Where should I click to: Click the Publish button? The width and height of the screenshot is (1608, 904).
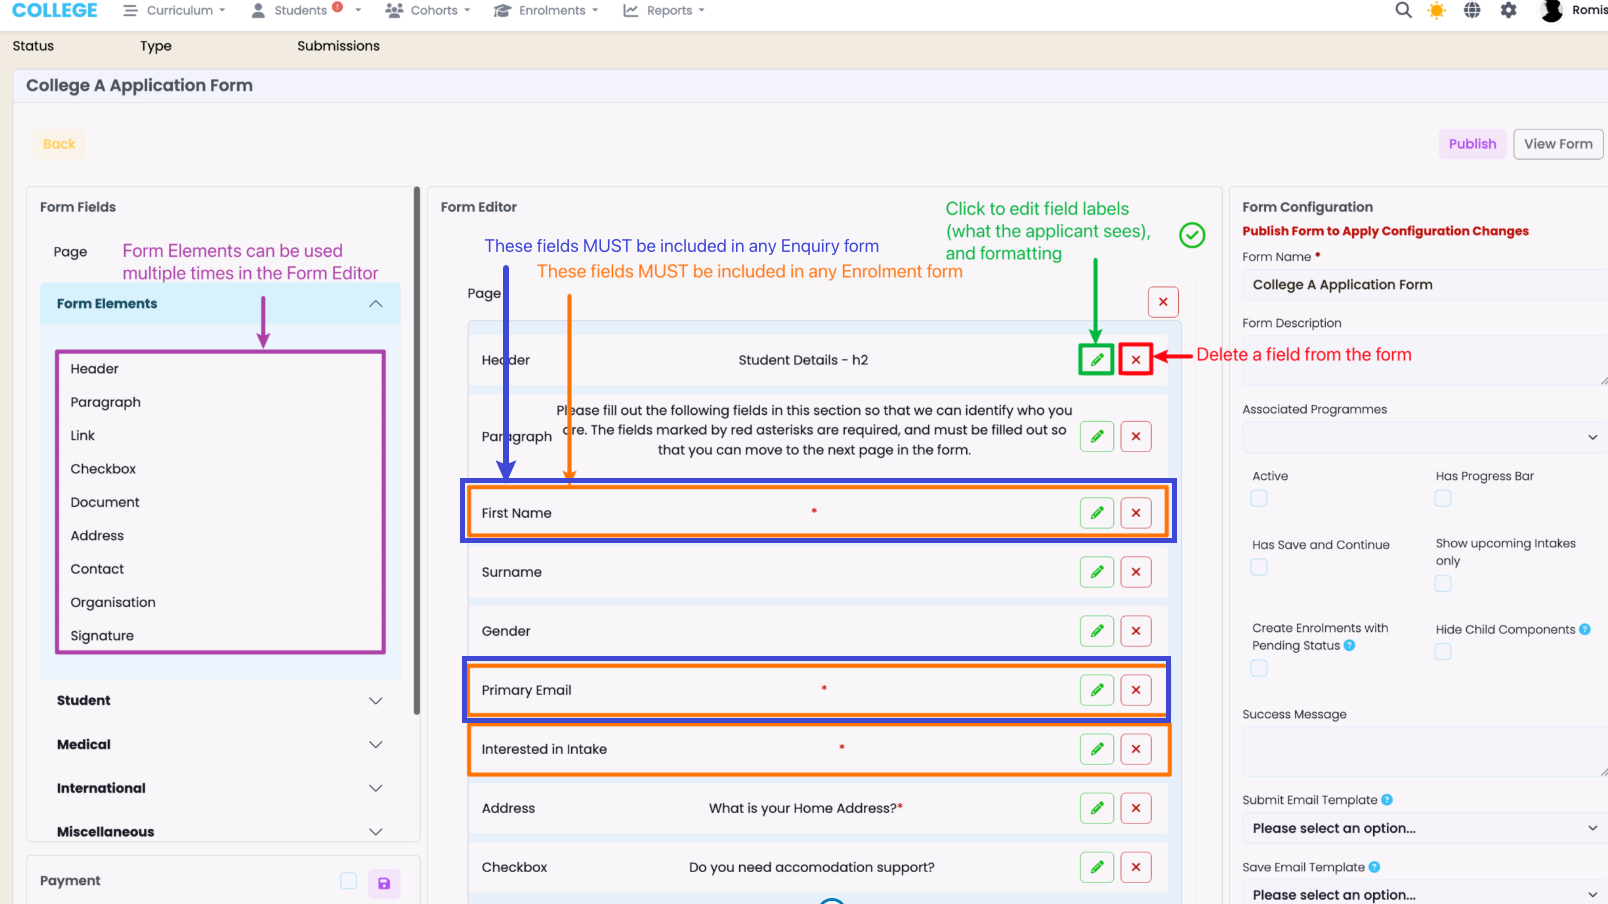pyautogui.click(x=1472, y=144)
